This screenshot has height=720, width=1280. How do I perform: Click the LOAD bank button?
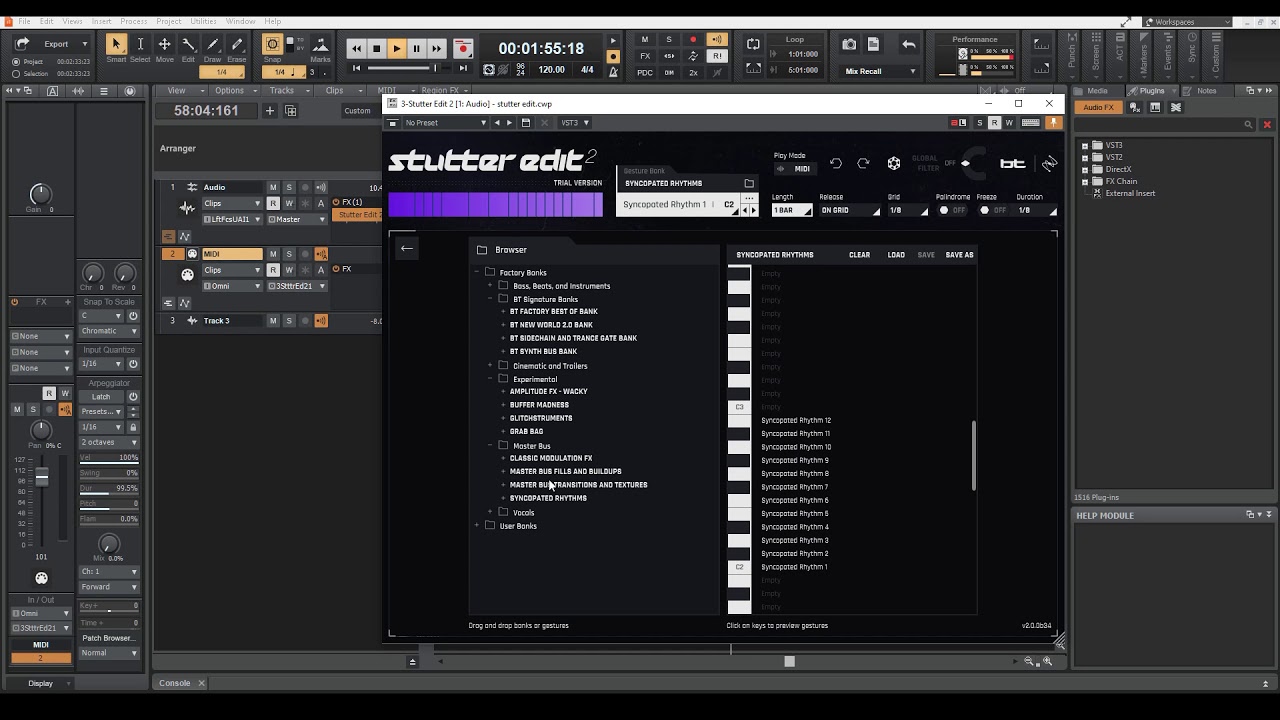896,255
